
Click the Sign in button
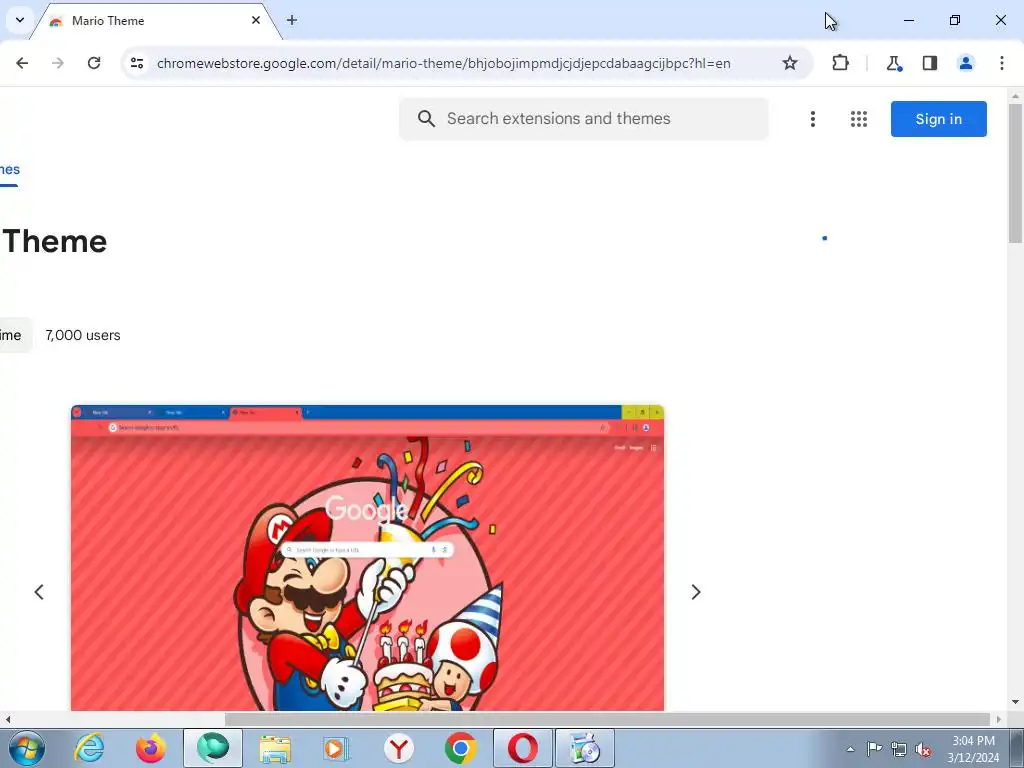[938, 119]
